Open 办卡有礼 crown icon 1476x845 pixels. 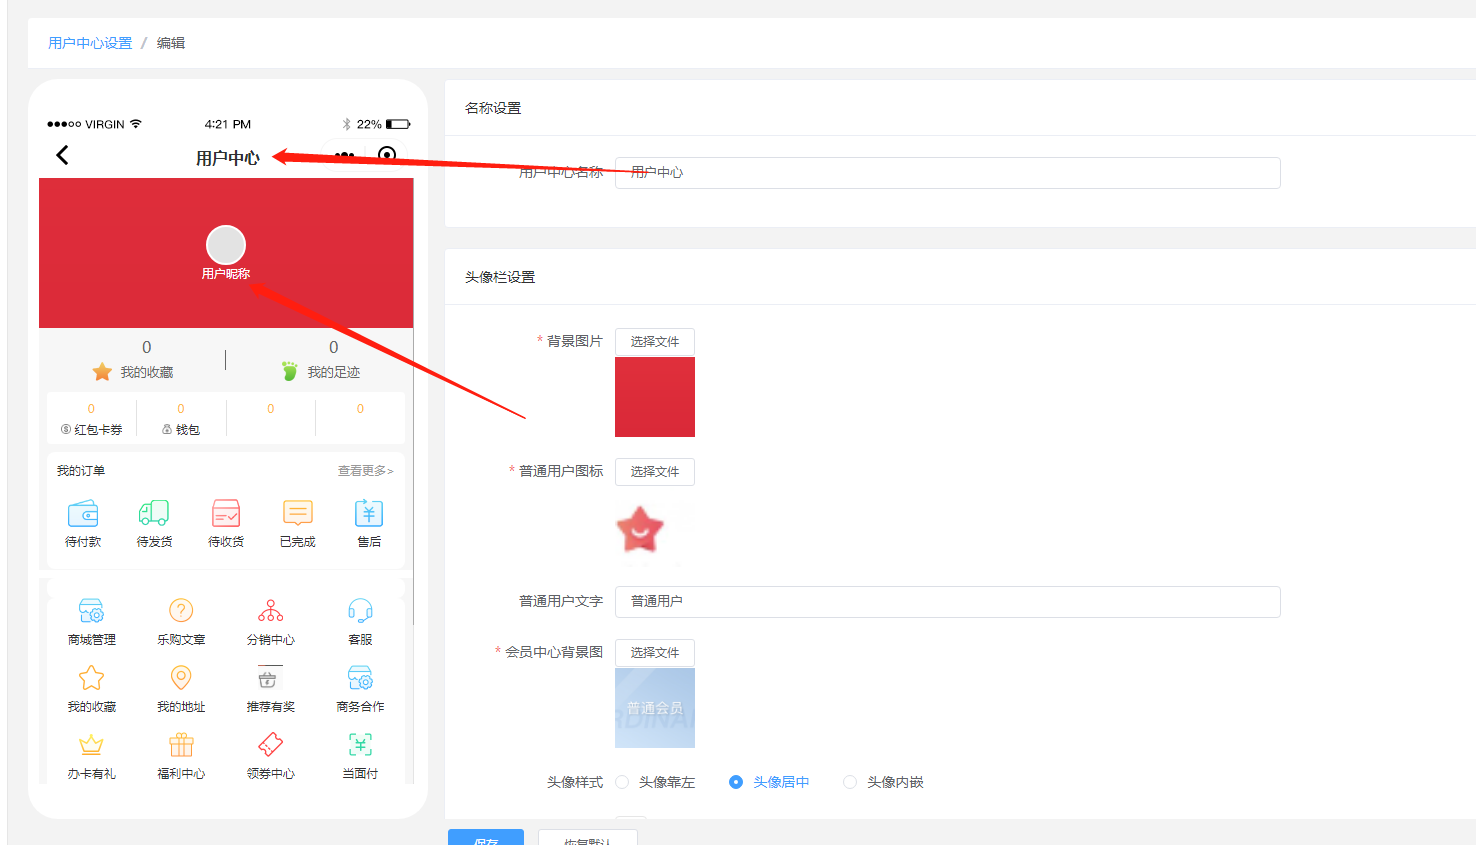pos(91,745)
